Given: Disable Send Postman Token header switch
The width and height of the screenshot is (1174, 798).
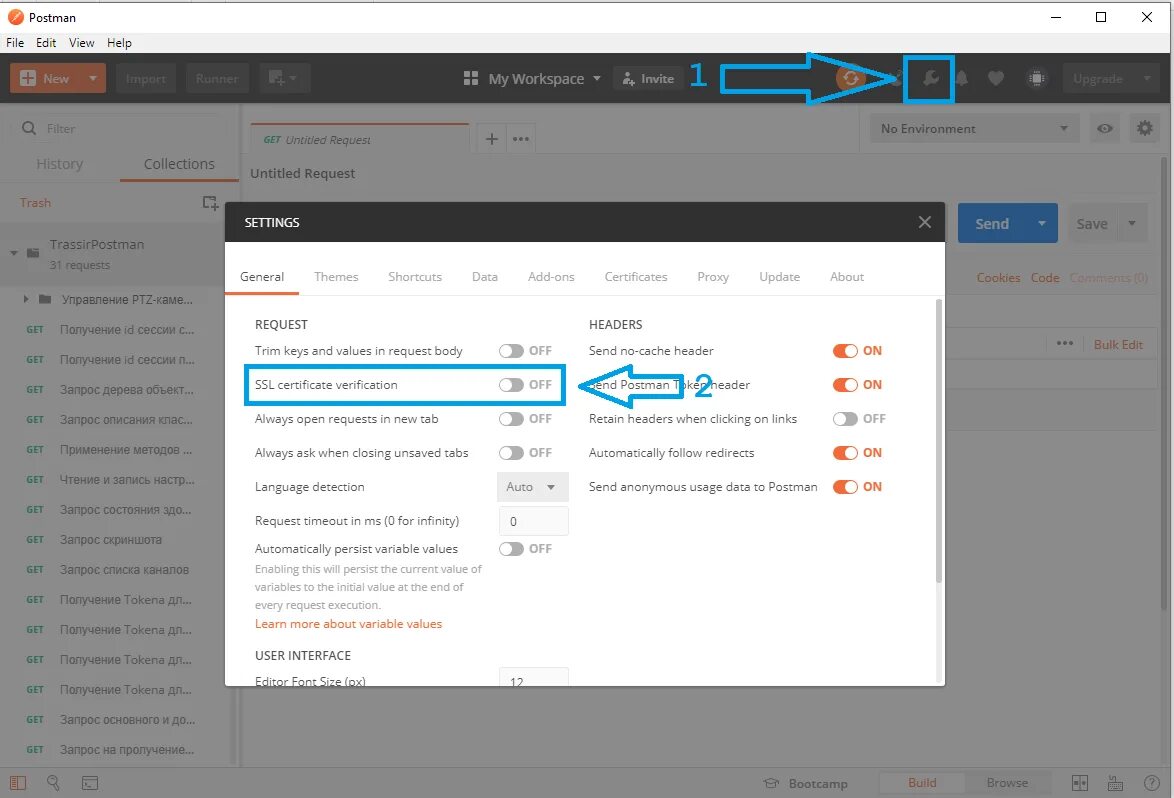Looking at the screenshot, I should pyautogui.click(x=845, y=385).
